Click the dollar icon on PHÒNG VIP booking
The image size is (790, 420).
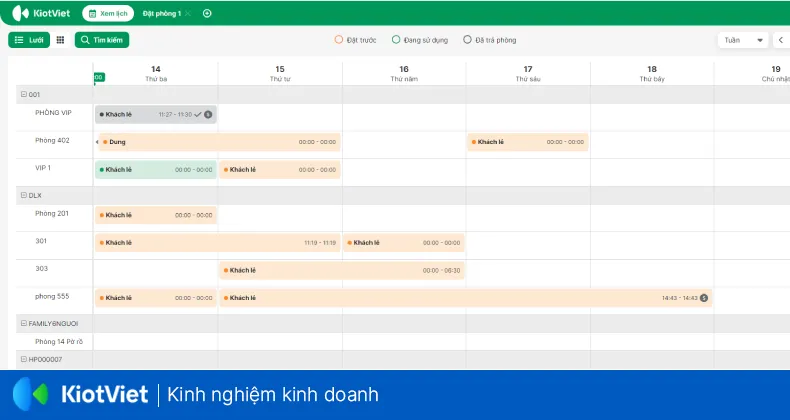point(208,114)
